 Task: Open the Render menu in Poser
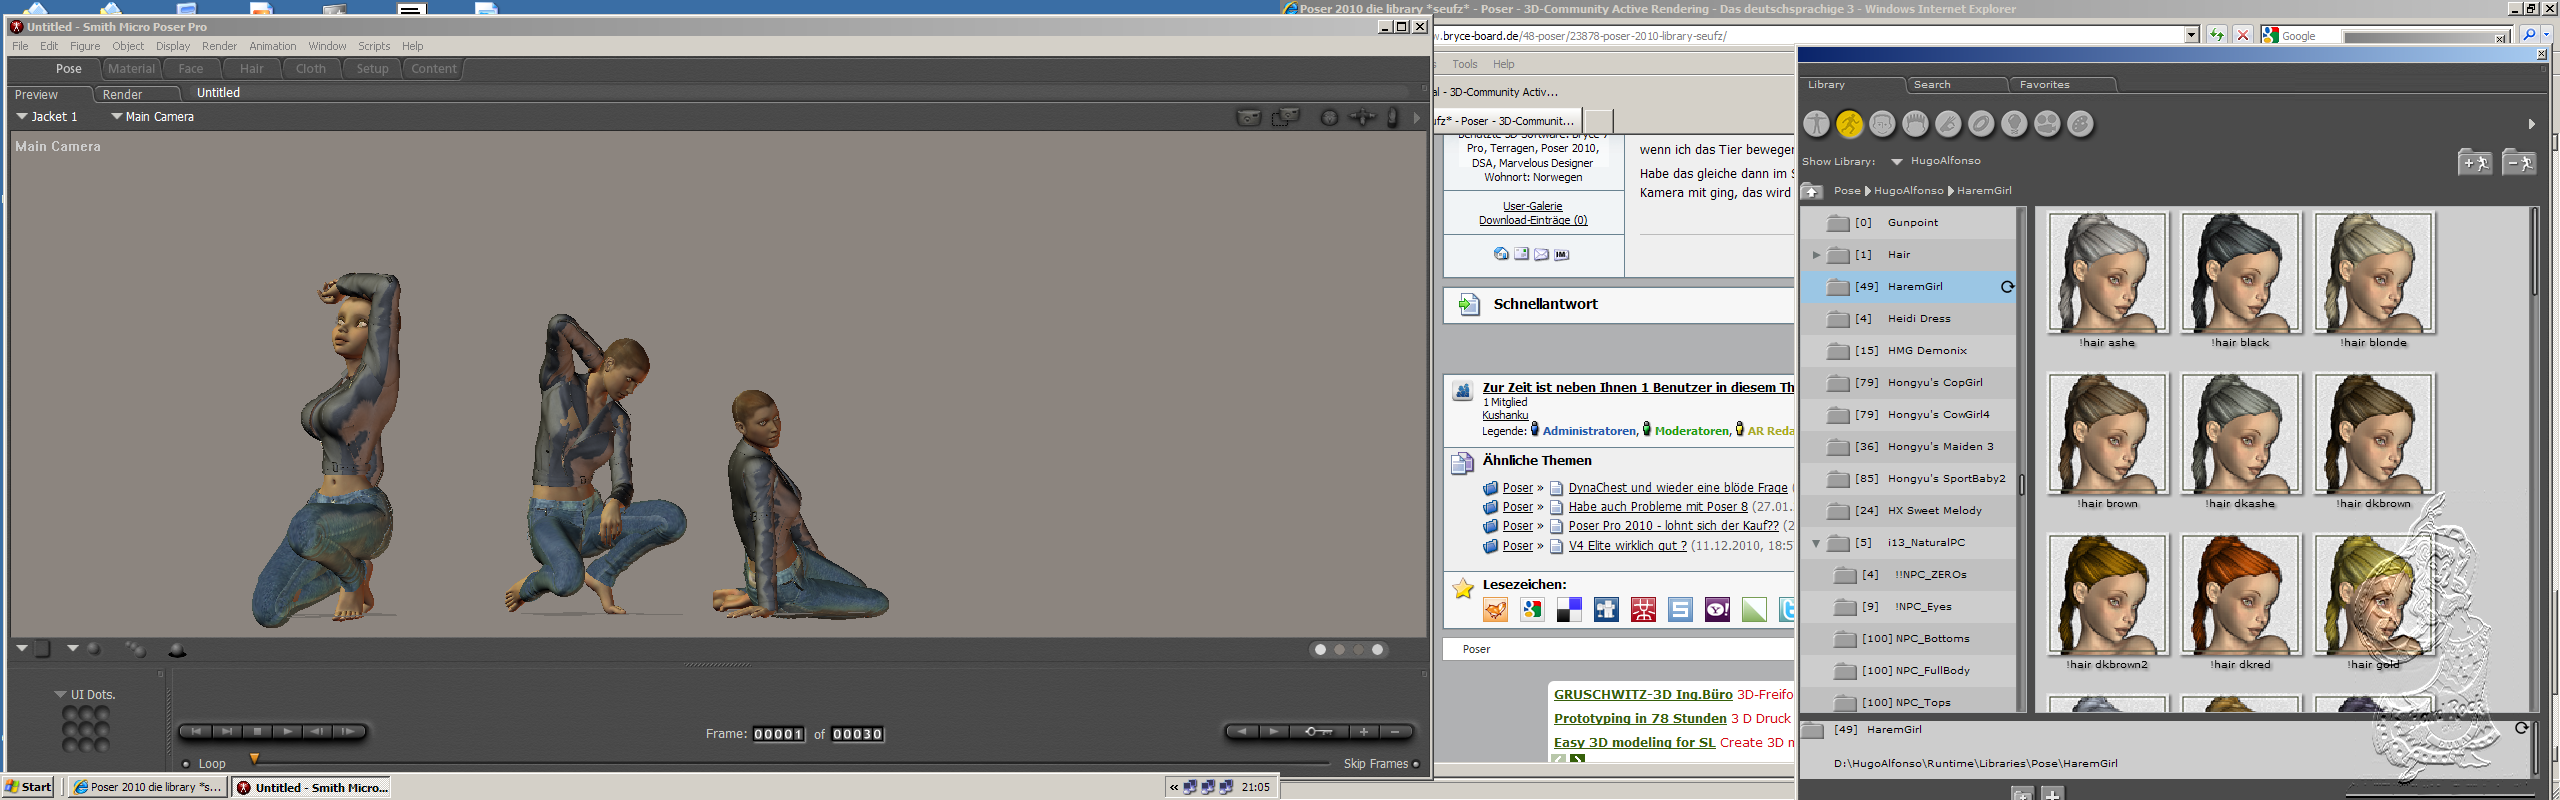click(x=219, y=46)
